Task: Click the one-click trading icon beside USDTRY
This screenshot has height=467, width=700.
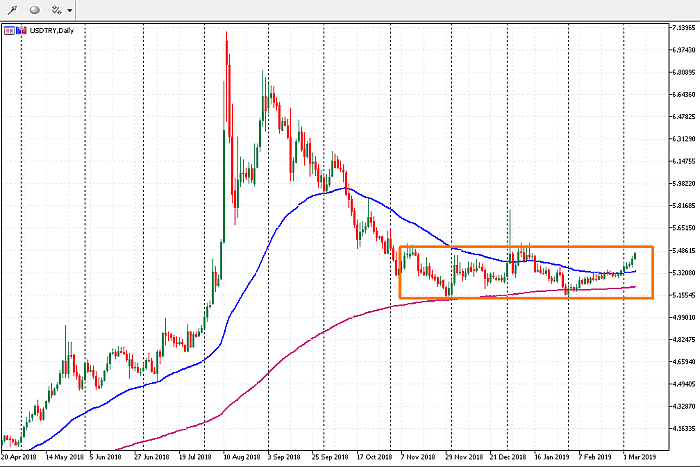Action: [10, 30]
